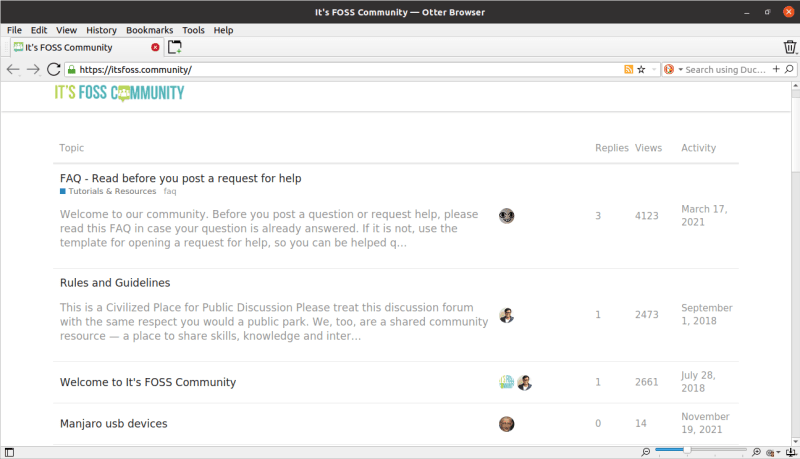Open a new tab with the plus icon
The width and height of the screenshot is (800, 459).
(175, 47)
